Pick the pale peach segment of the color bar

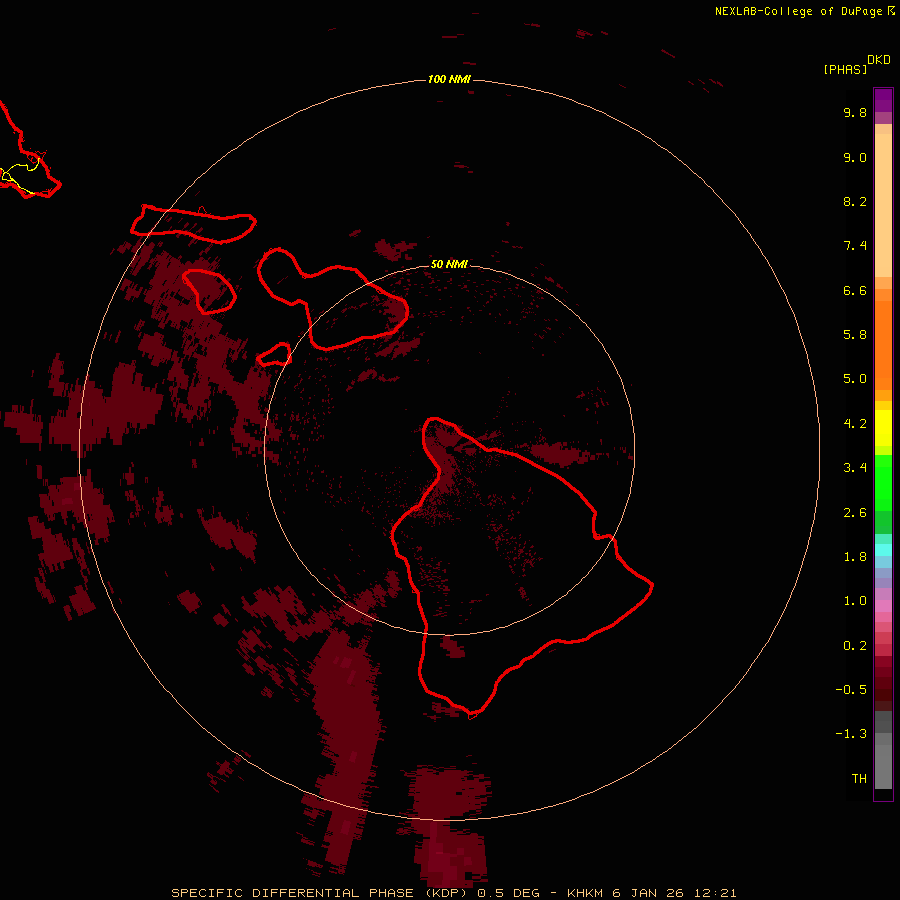(883, 205)
